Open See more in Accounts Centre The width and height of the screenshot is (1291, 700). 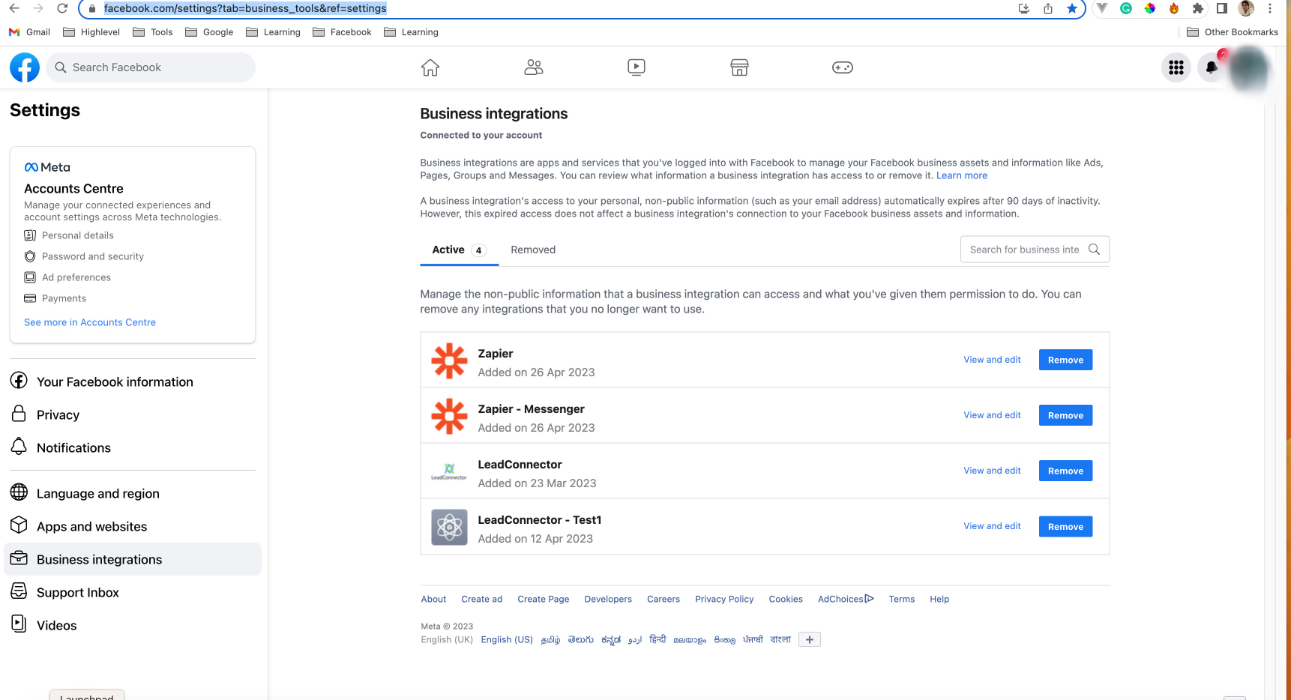tap(90, 323)
